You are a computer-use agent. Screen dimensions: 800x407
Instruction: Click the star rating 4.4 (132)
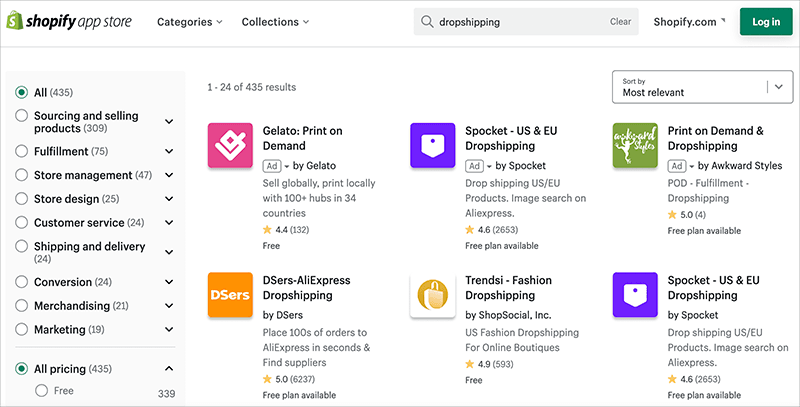click(x=286, y=230)
